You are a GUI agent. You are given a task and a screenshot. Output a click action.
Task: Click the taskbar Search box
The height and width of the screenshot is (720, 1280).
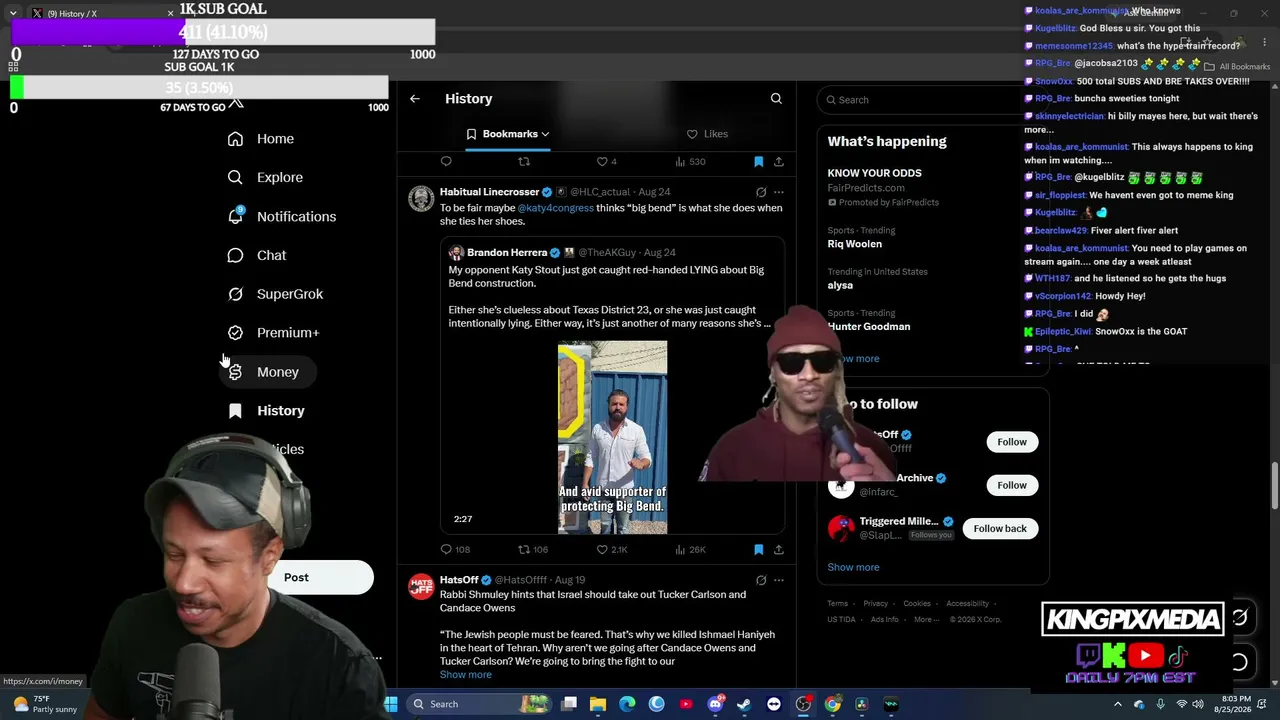tap(477, 704)
